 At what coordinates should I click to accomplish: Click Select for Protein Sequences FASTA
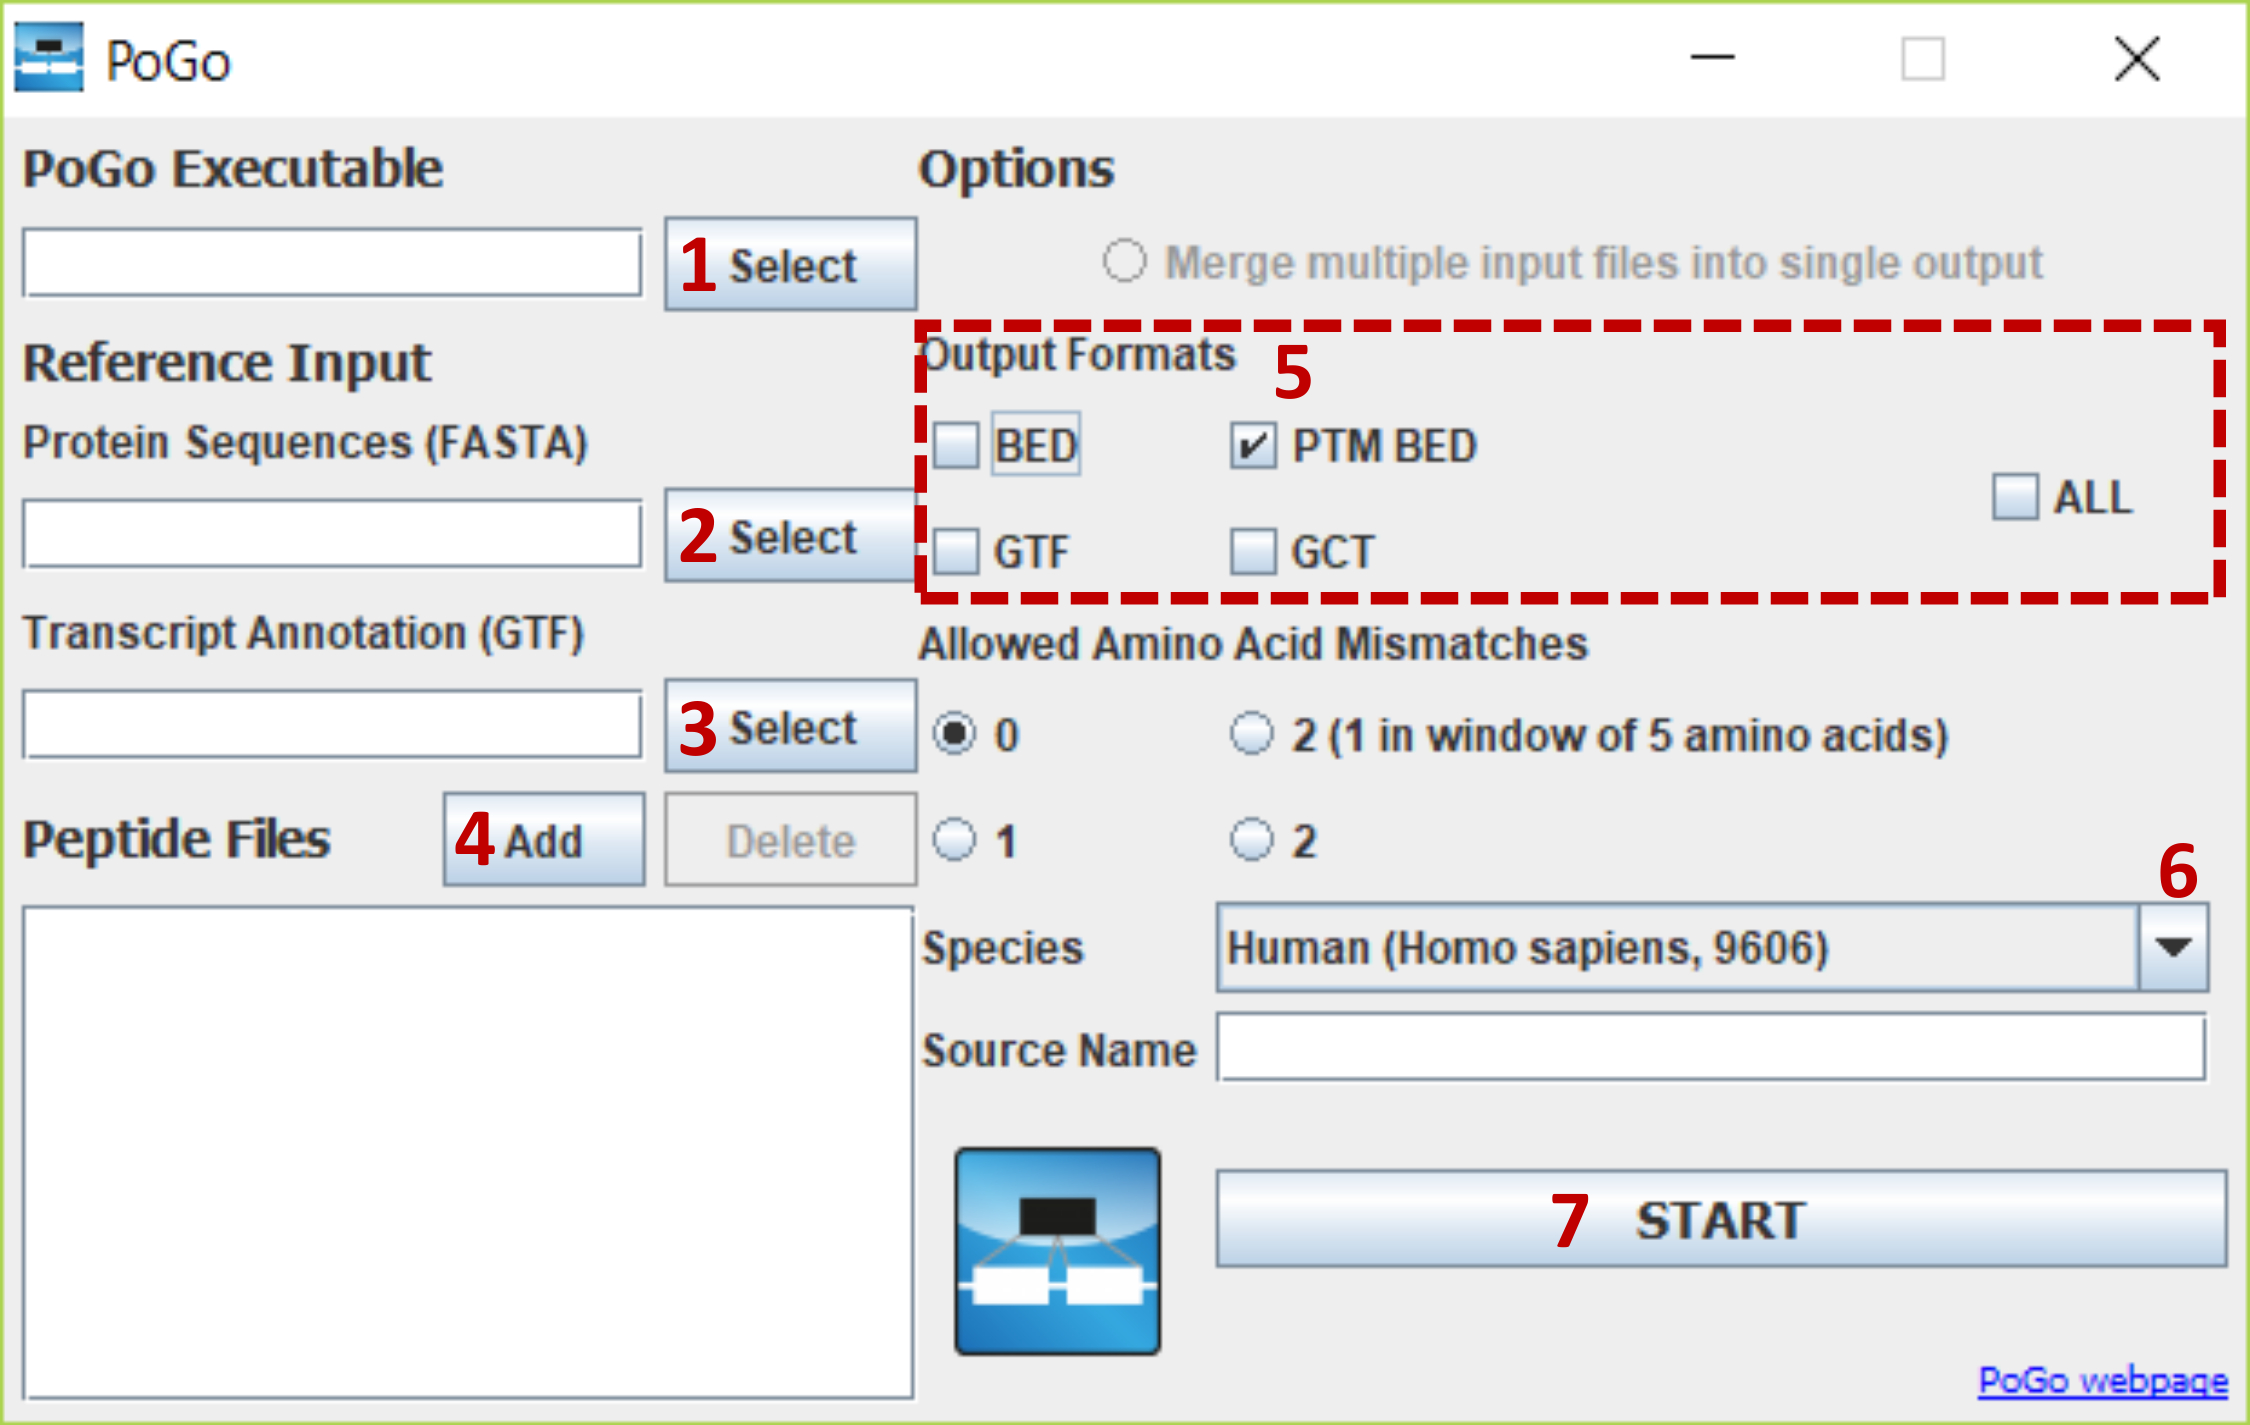(x=790, y=536)
